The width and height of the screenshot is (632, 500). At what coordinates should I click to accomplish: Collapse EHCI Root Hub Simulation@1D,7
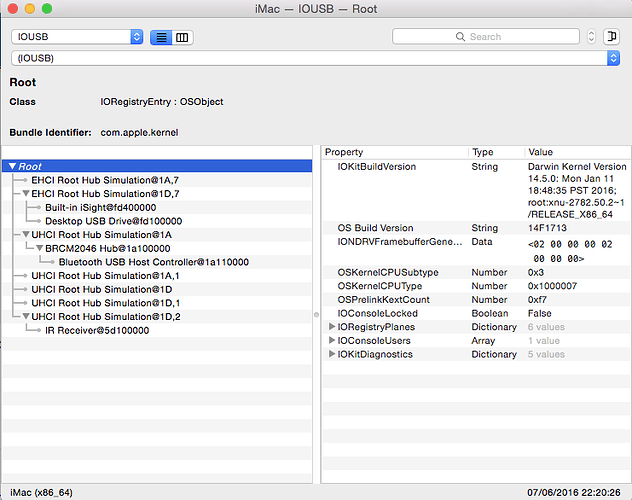[26, 194]
